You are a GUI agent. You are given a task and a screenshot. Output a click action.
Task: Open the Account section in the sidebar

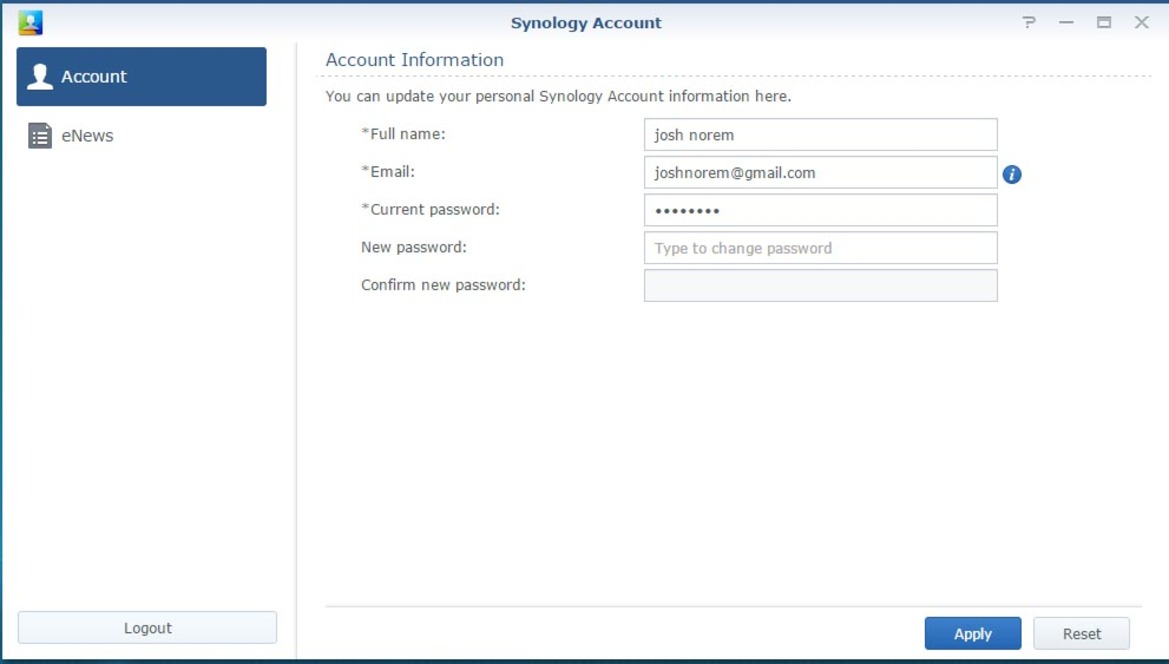tap(142, 77)
